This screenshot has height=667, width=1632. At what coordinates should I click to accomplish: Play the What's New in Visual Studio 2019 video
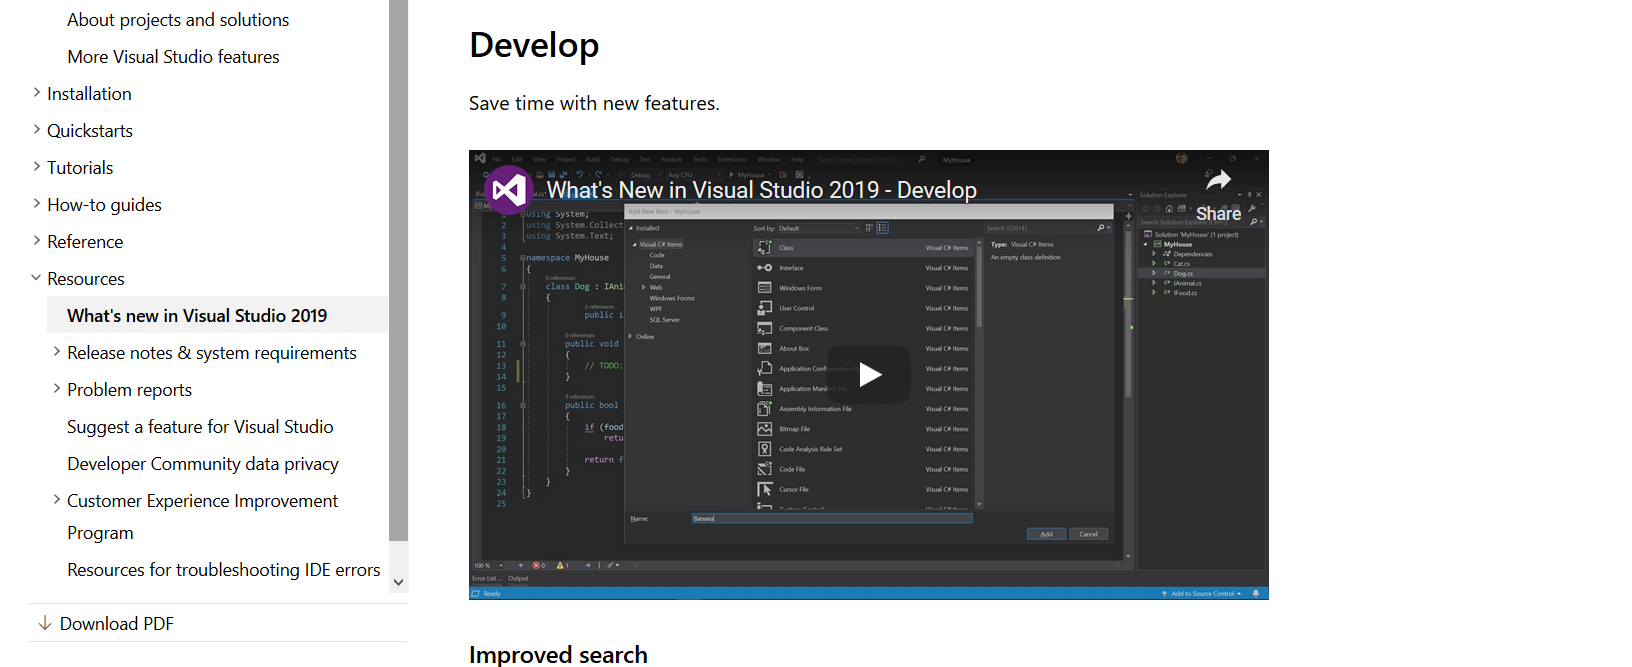point(869,374)
